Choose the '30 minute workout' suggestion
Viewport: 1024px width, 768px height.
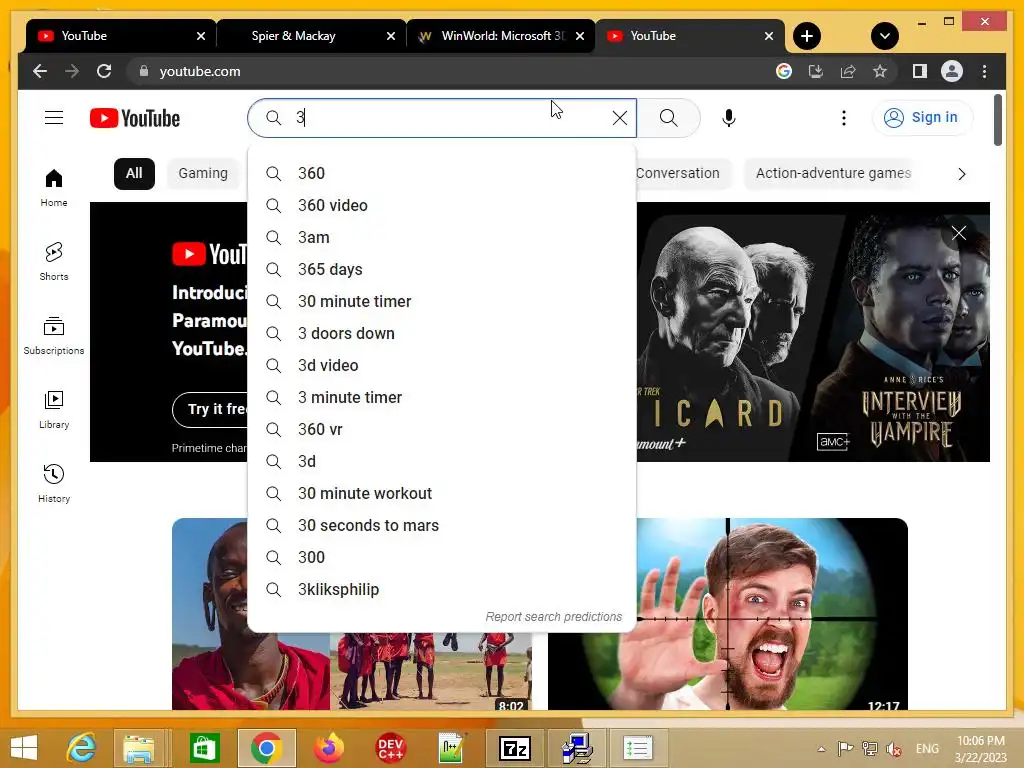pyautogui.click(x=442, y=493)
